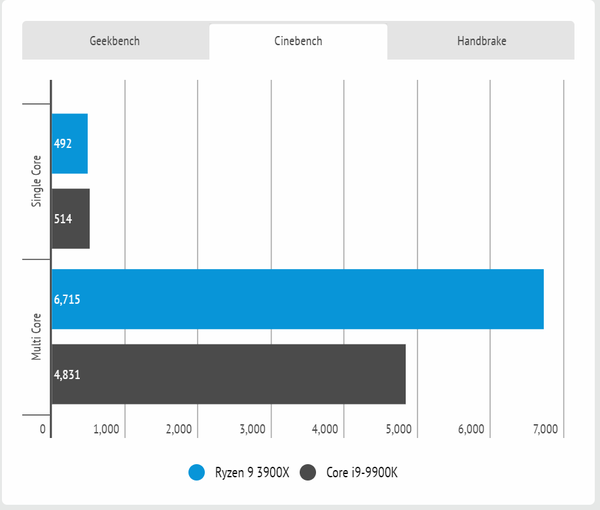This screenshot has width=600, height=510.
Task: Click the gray 514 single core bar
Action: tap(71, 218)
